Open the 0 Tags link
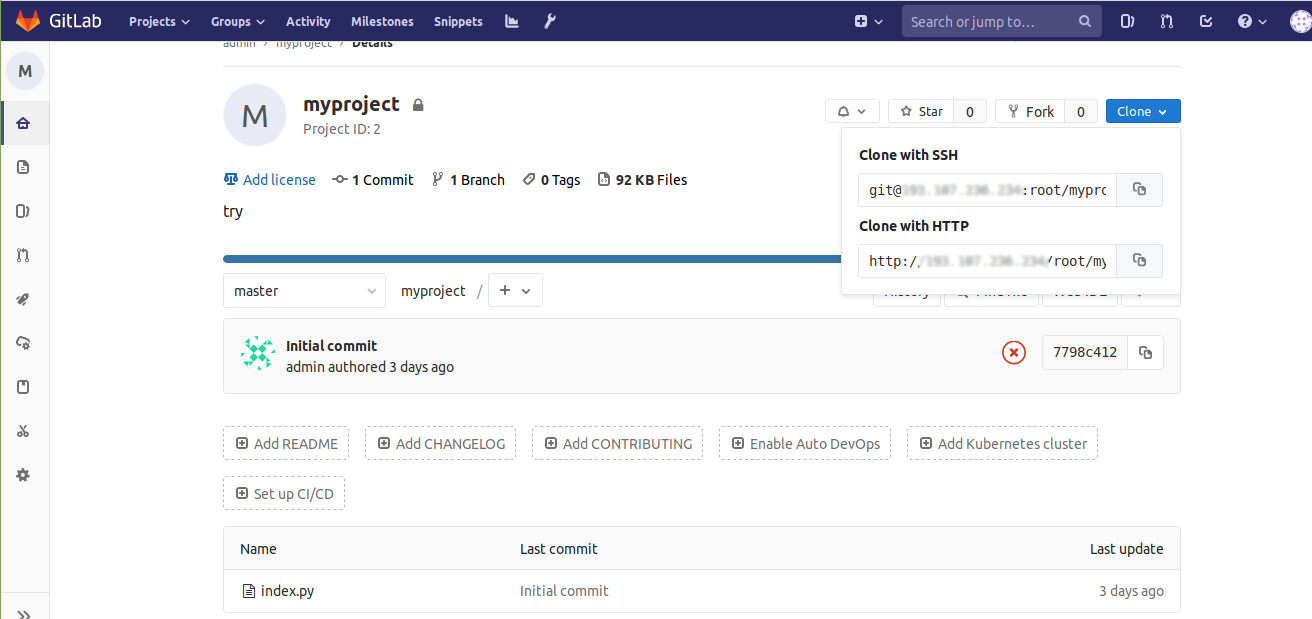This screenshot has width=1312, height=619. tap(552, 180)
